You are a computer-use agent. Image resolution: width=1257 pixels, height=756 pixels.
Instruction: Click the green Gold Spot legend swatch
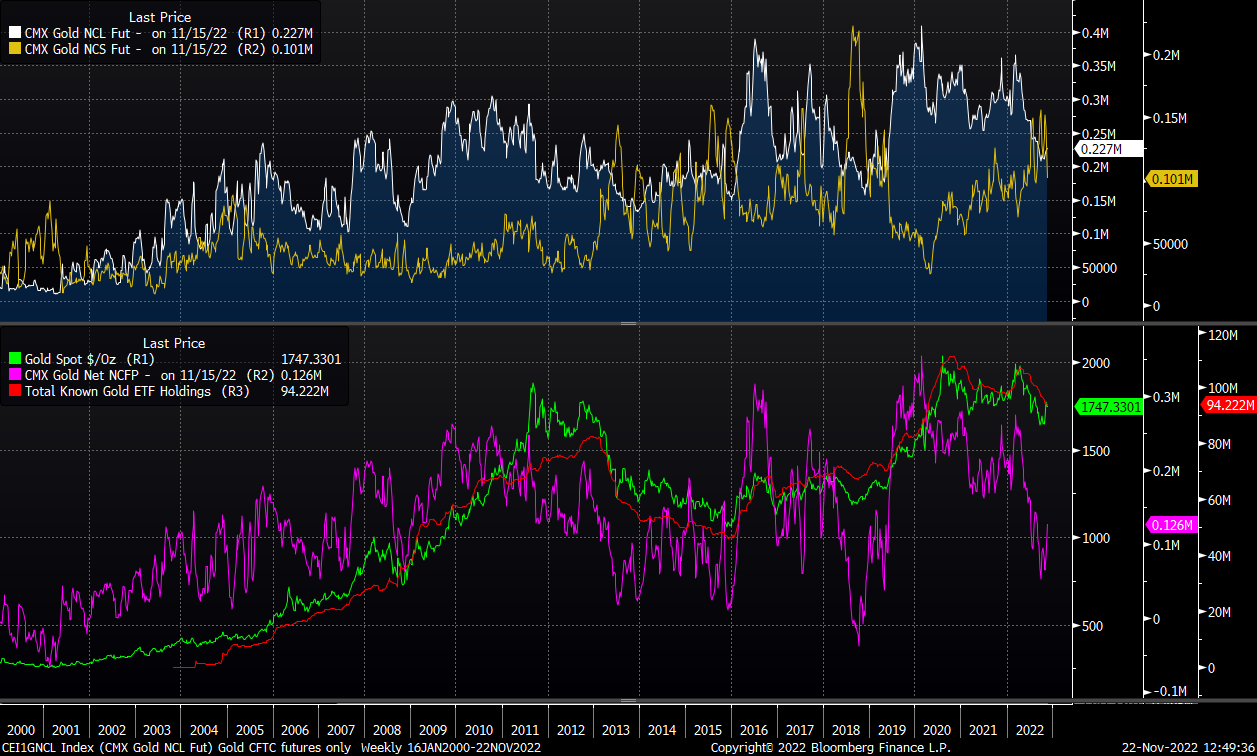14,359
